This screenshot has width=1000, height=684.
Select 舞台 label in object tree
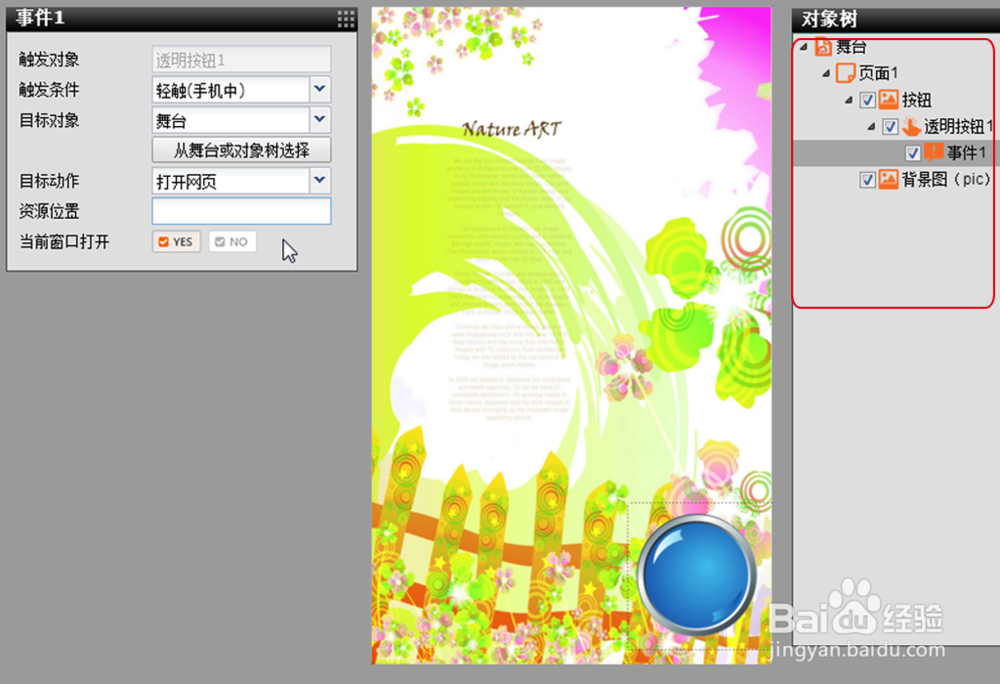point(851,47)
